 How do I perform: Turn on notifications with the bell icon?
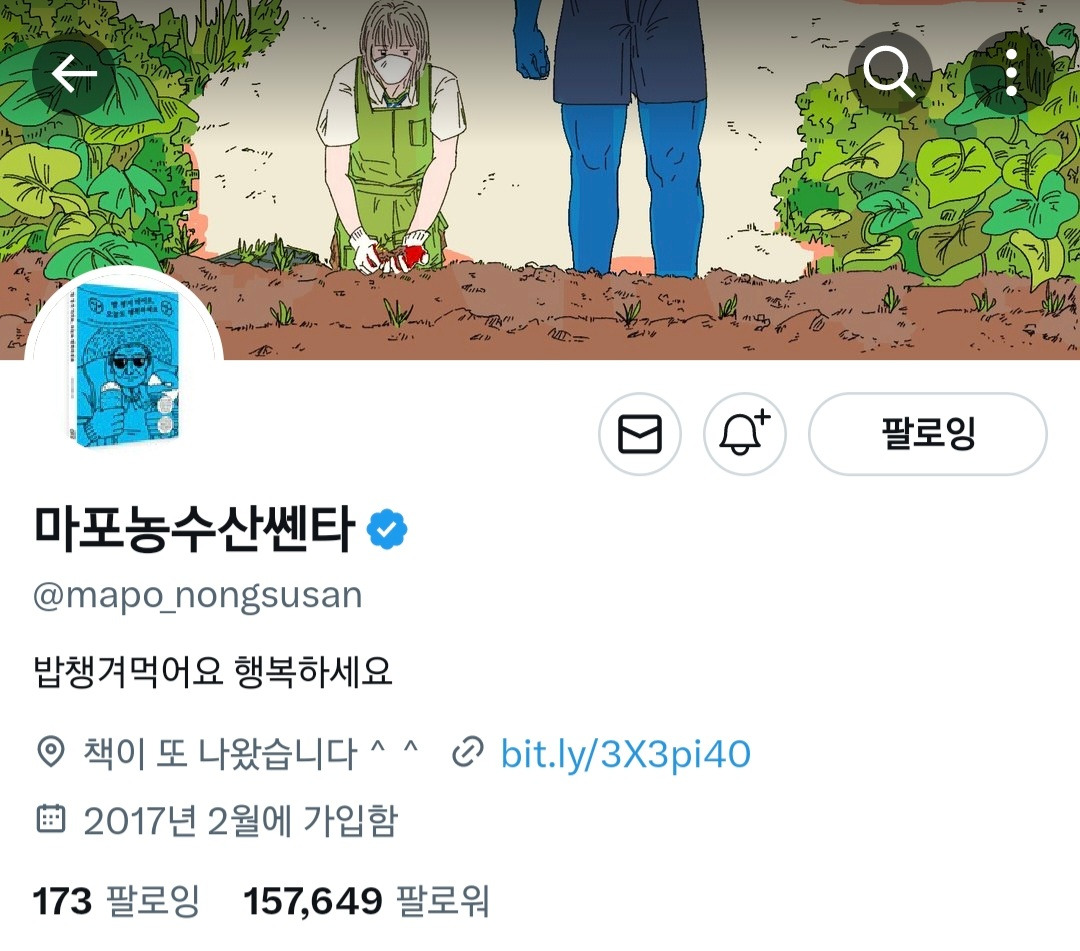click(745, 434)
